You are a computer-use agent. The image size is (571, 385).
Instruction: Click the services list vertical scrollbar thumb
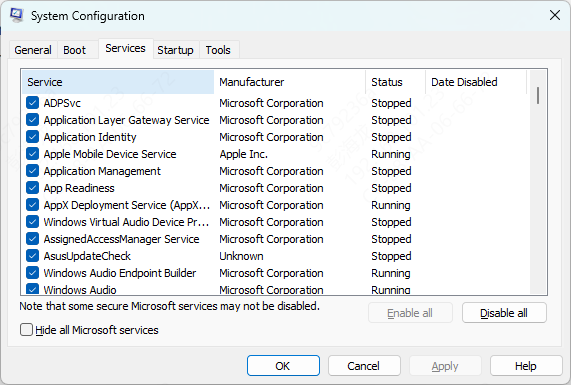coord(538,95)
